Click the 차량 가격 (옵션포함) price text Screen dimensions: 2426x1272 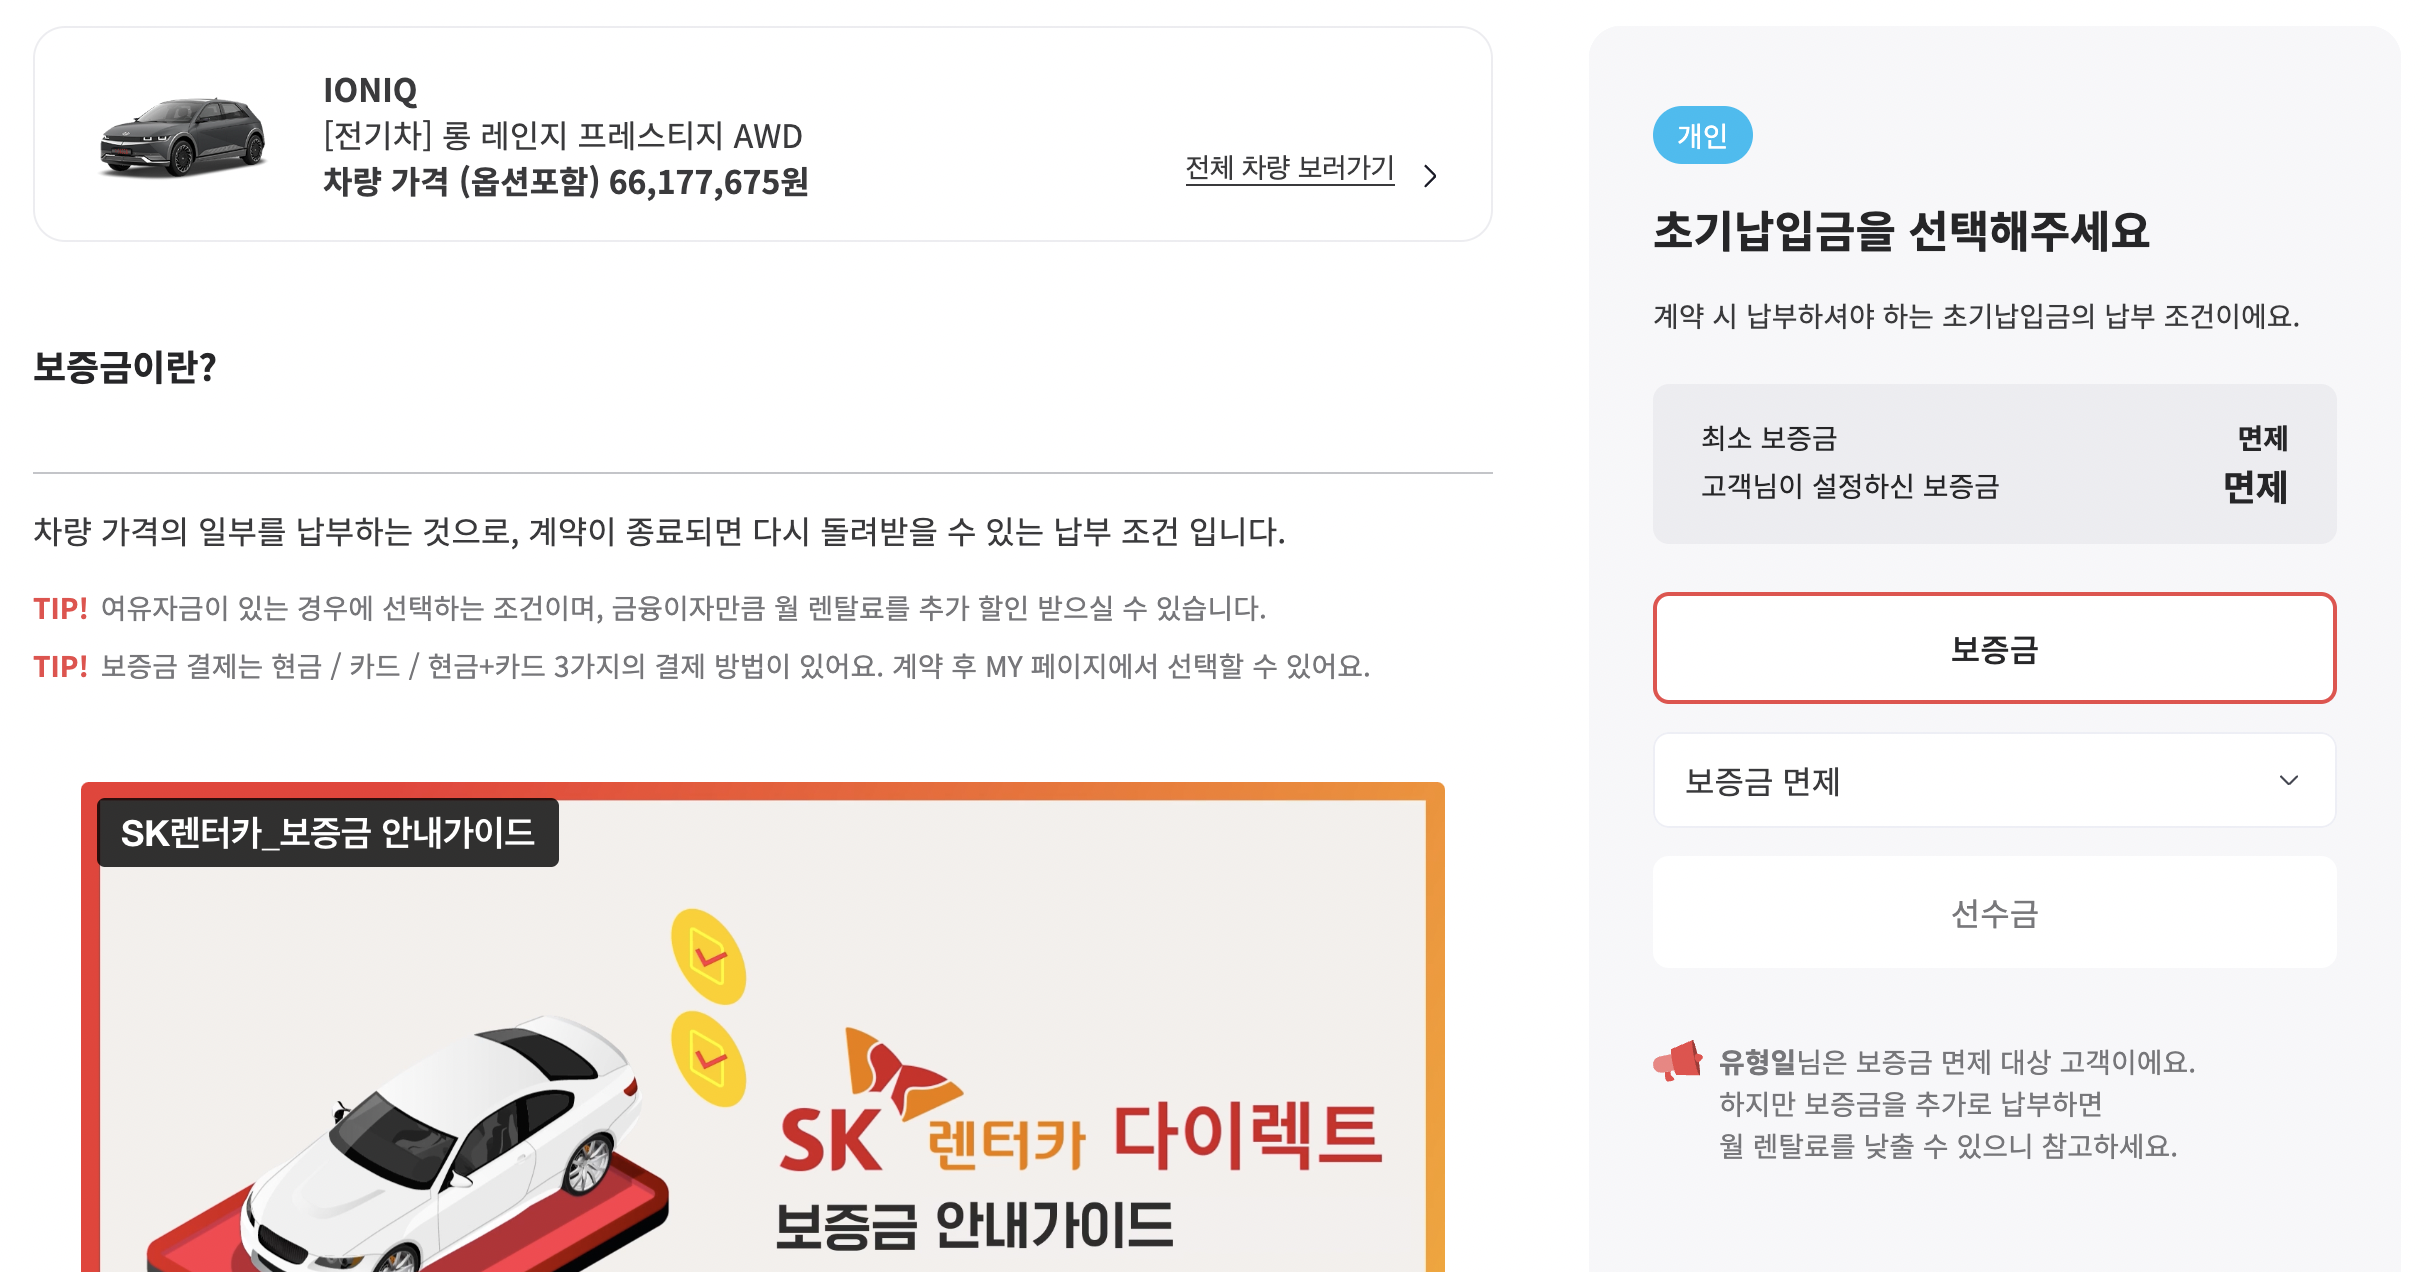565,182
